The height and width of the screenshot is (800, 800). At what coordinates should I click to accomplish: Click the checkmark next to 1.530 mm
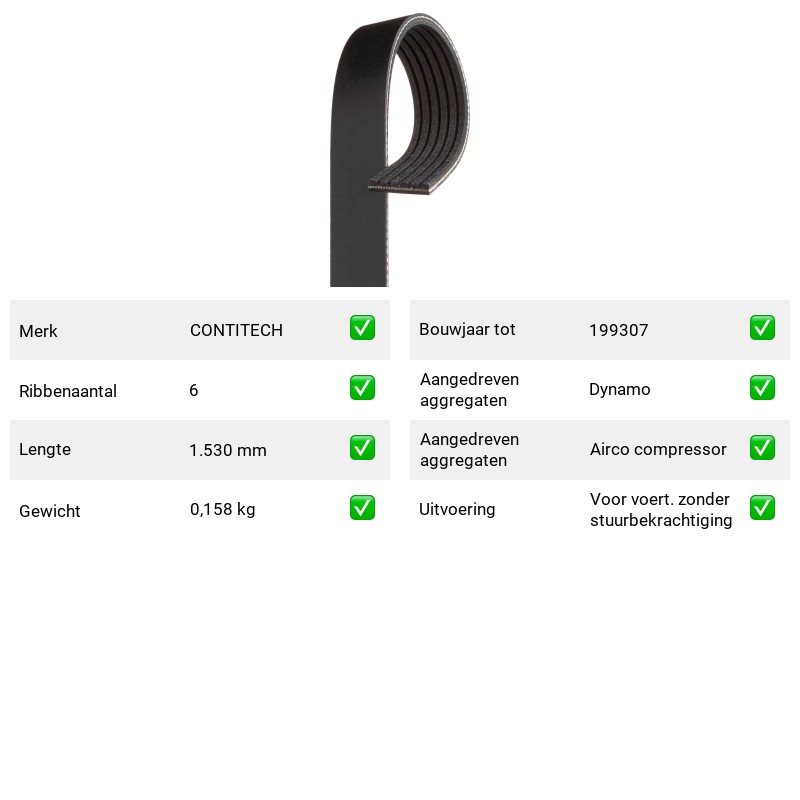pos(362,447)
